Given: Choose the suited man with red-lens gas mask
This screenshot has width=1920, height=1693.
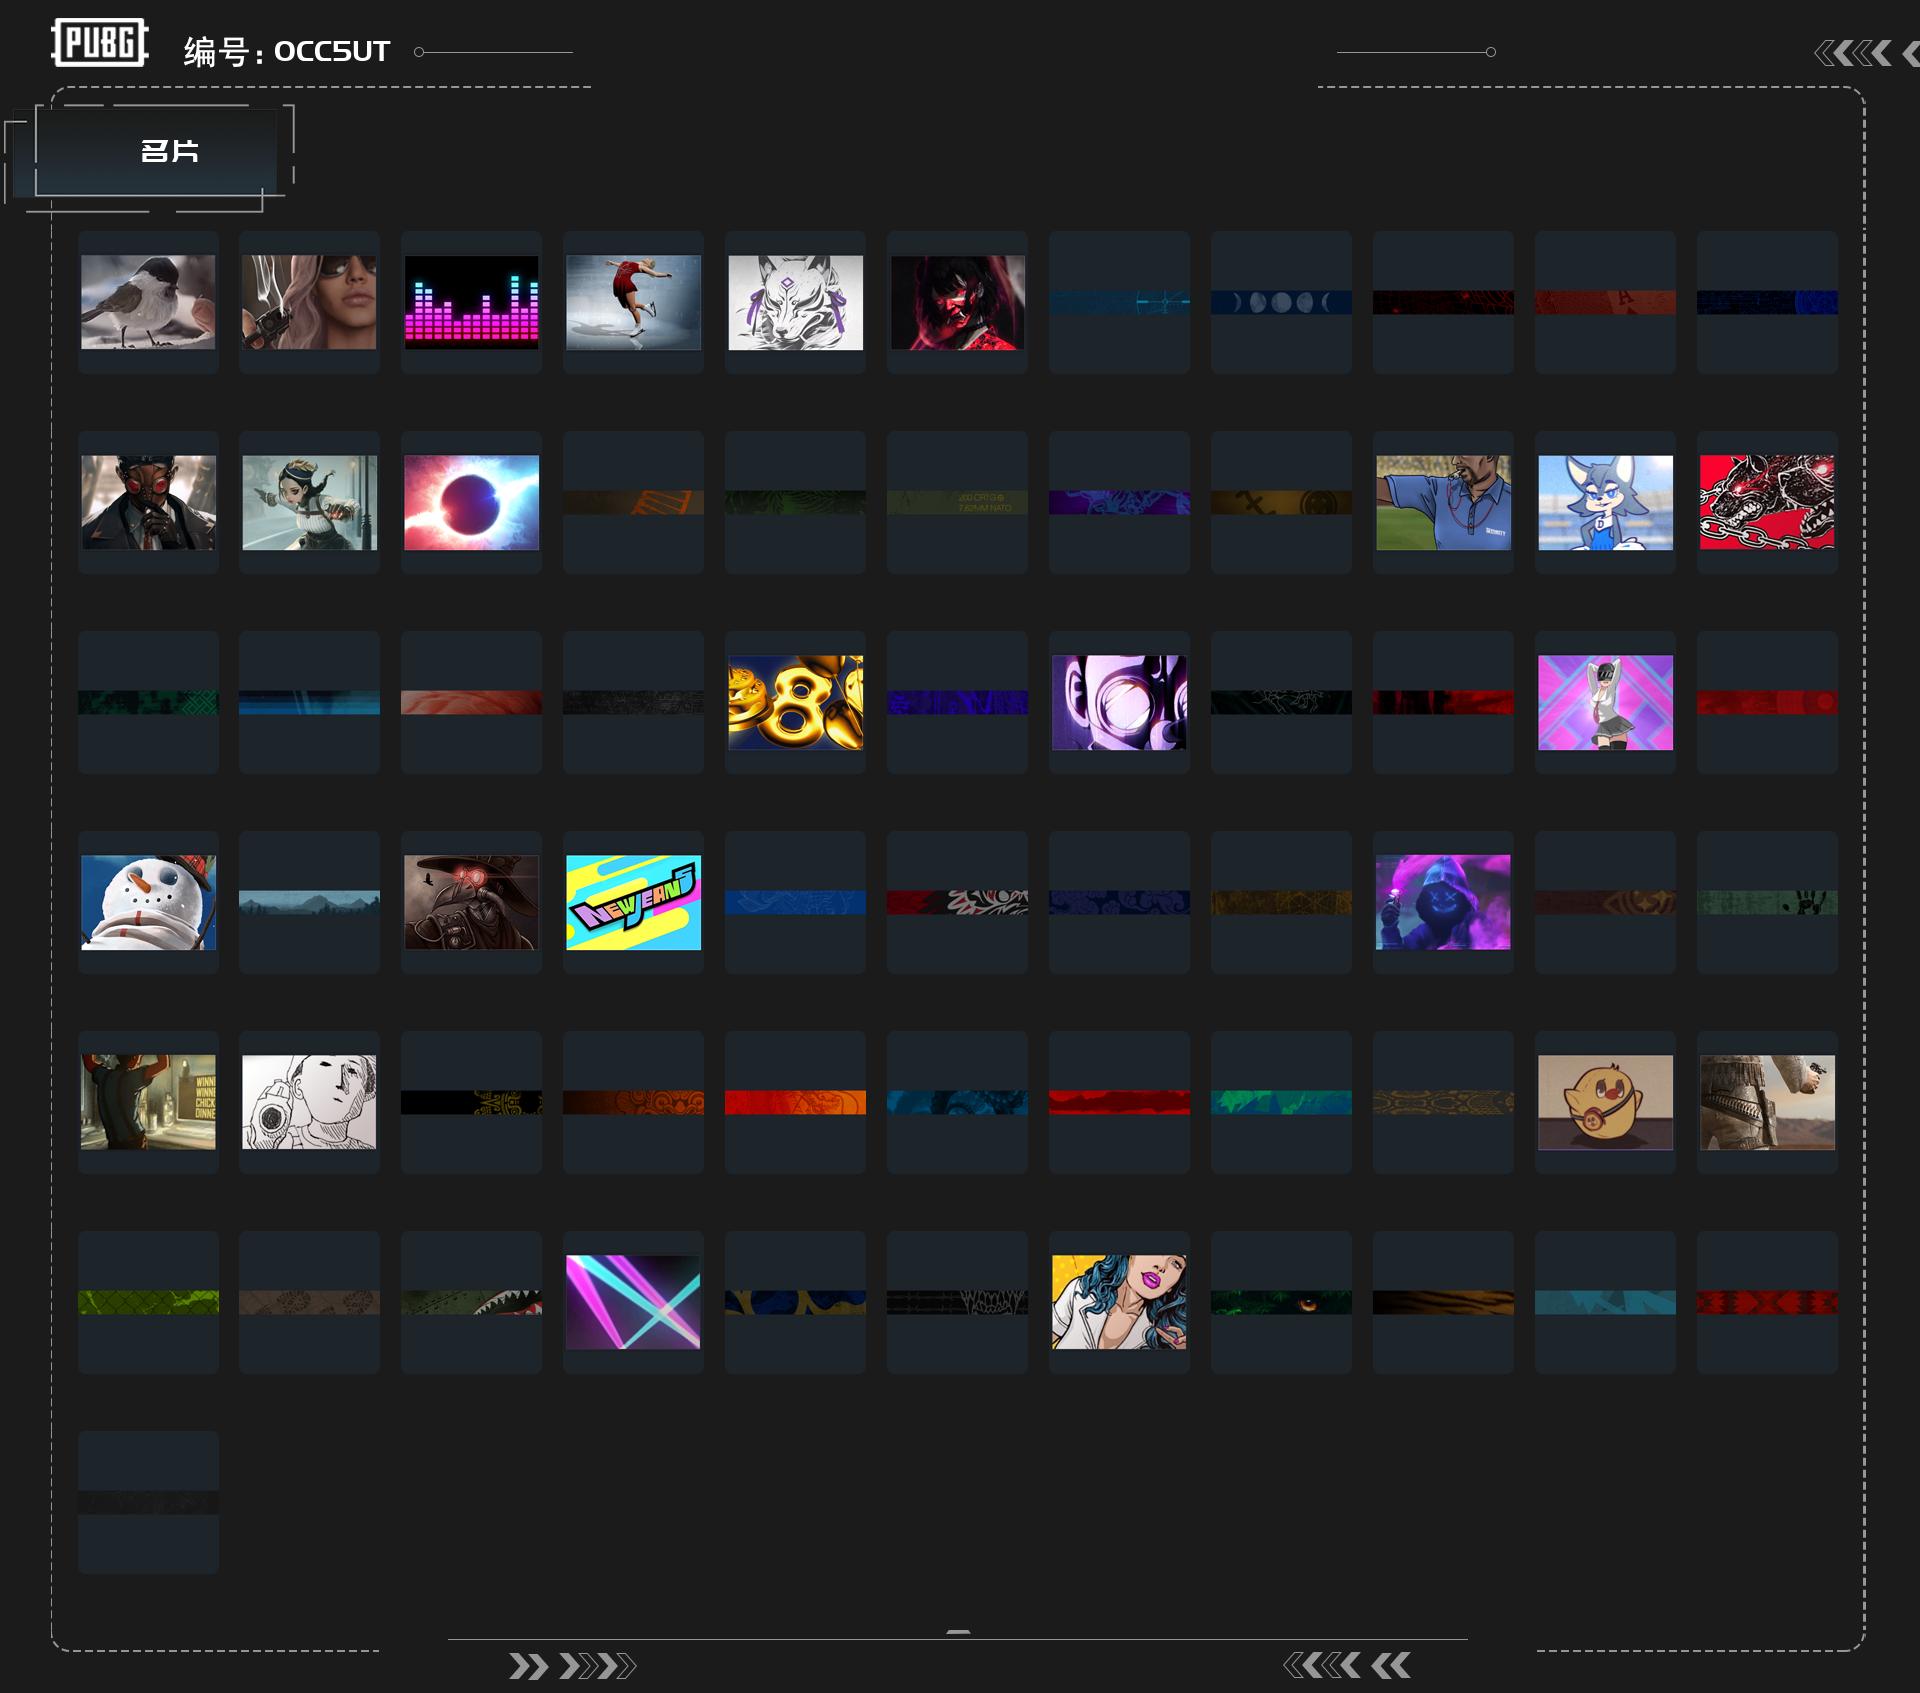Looking at the screenshot, I should (x=148, y=502).
